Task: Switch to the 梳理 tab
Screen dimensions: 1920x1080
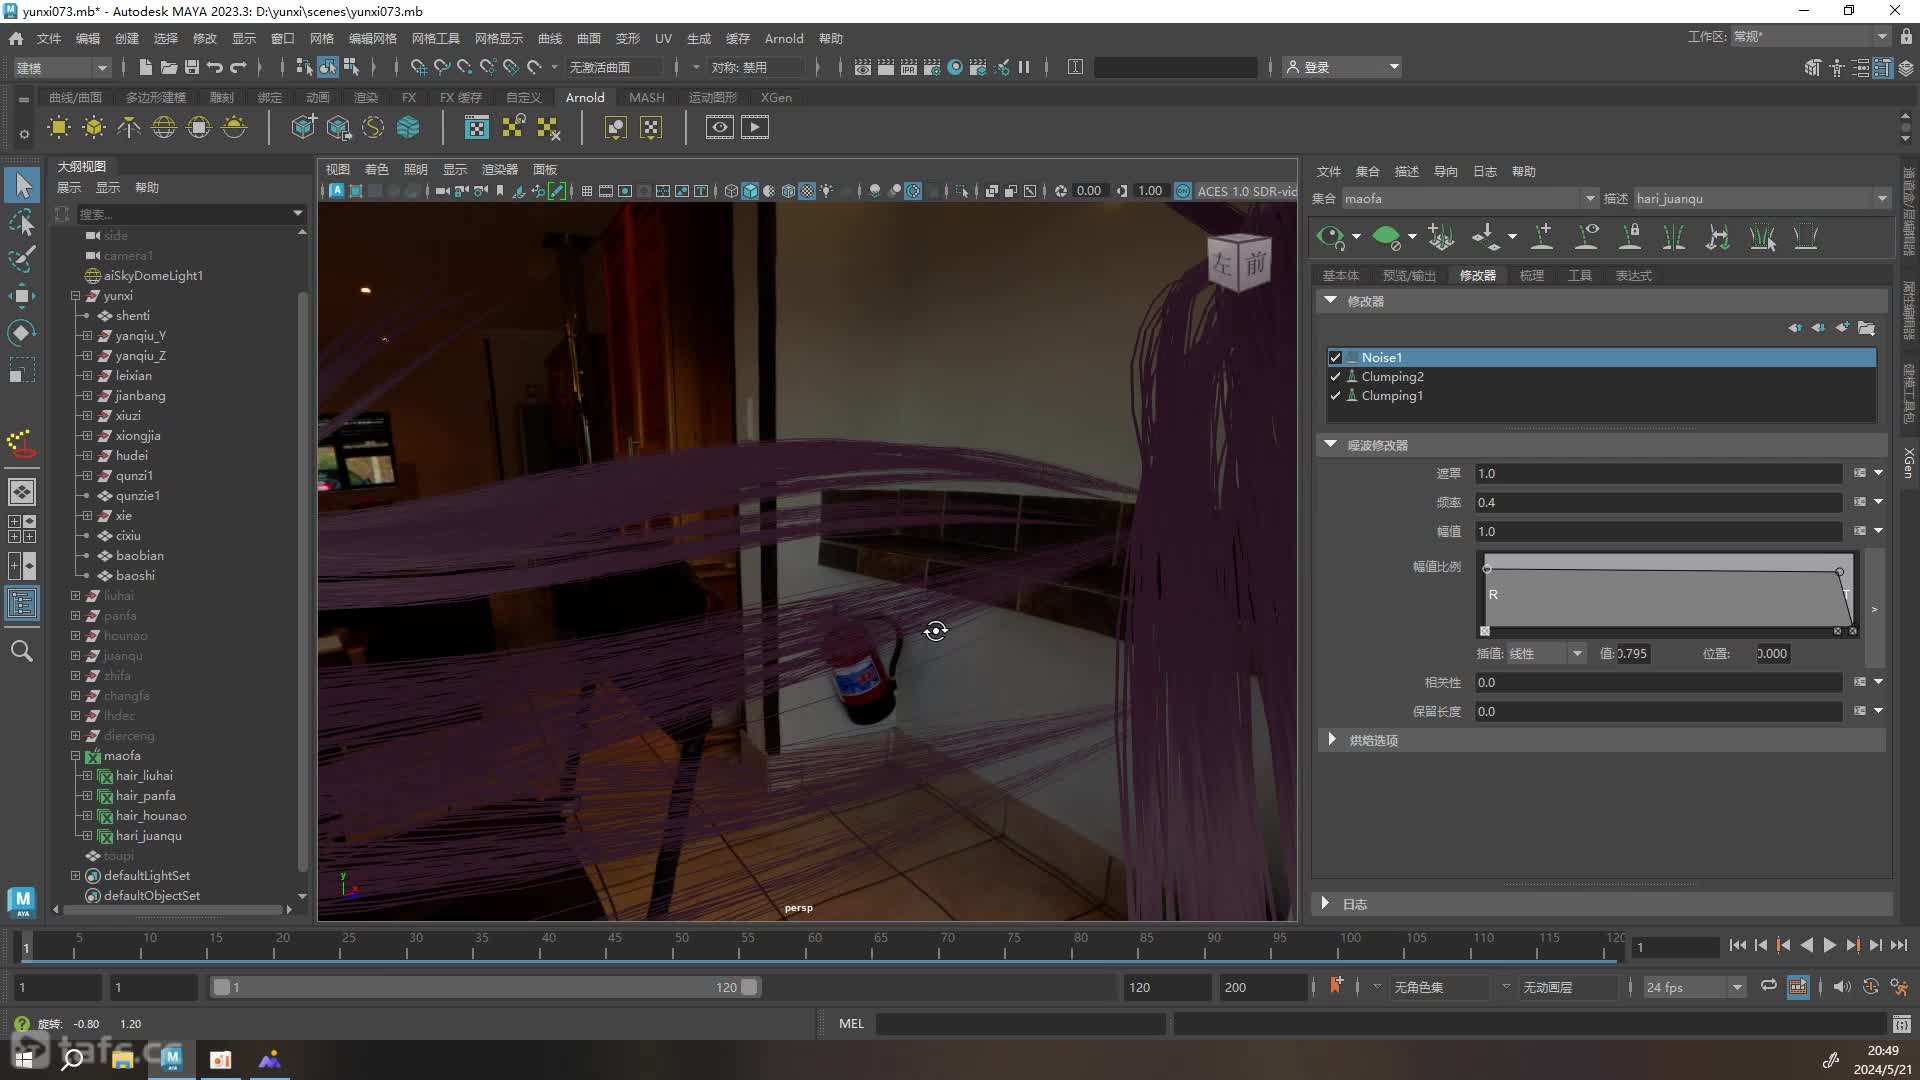Action: (1531, 276)
